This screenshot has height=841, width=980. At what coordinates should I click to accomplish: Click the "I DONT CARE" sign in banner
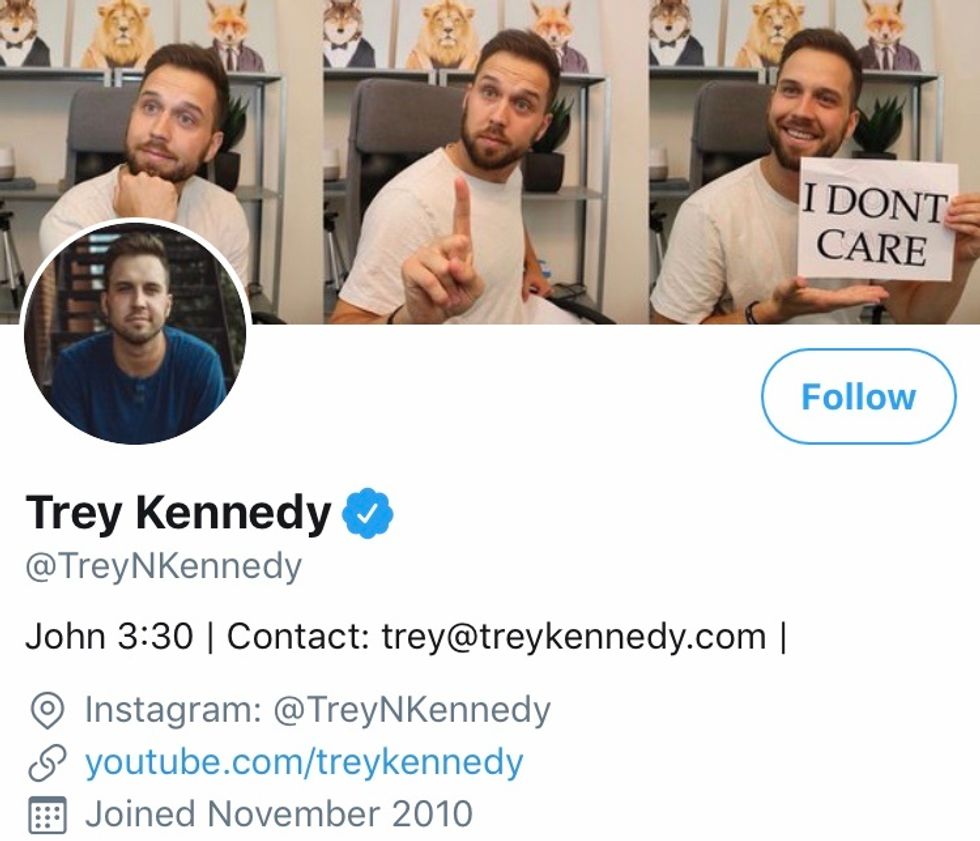click(x=878, y=220)
